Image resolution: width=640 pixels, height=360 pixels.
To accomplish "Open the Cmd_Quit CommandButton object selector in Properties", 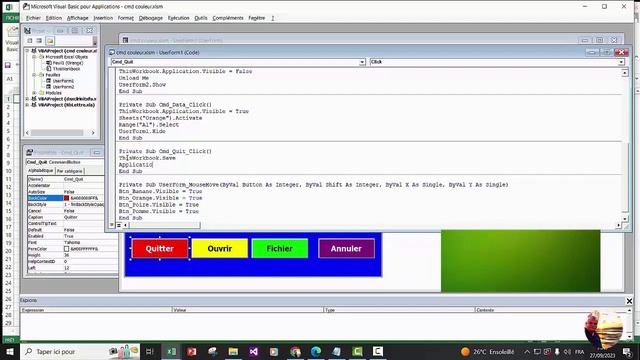I will click(x=65, y=162).
